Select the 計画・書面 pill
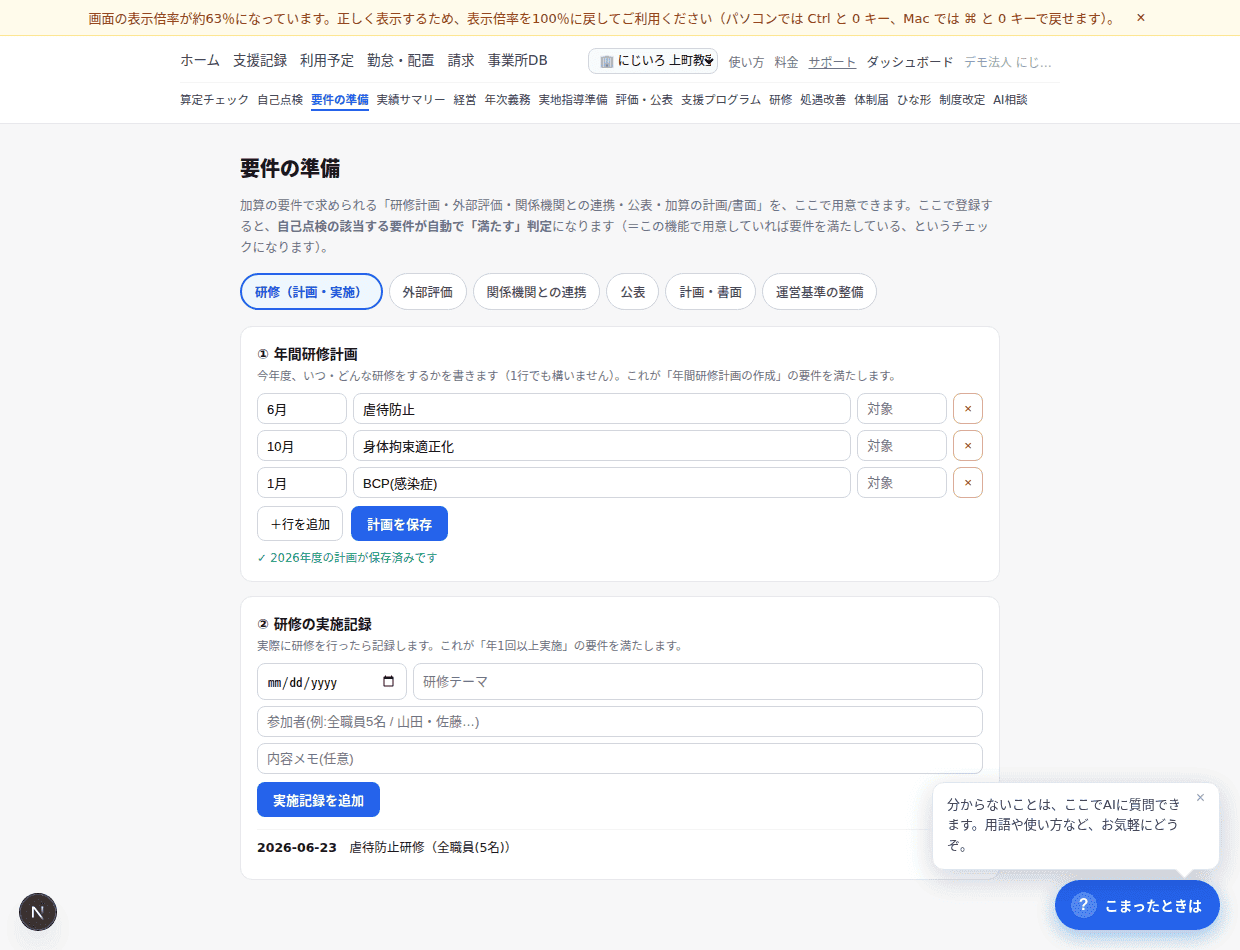Viewport: 1240px width, 950px height. tap(711, 292)
